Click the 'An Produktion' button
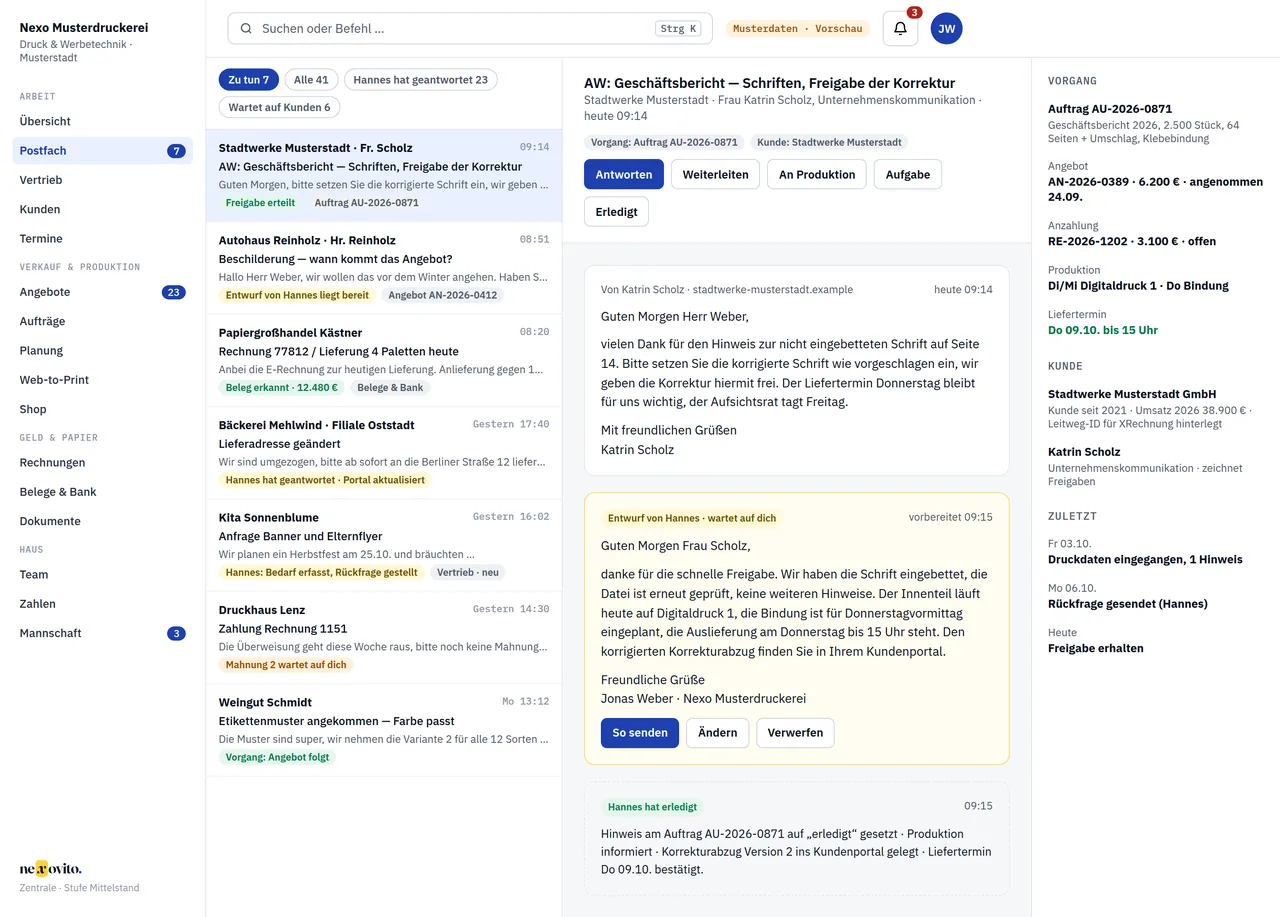 tap(817, 174)
